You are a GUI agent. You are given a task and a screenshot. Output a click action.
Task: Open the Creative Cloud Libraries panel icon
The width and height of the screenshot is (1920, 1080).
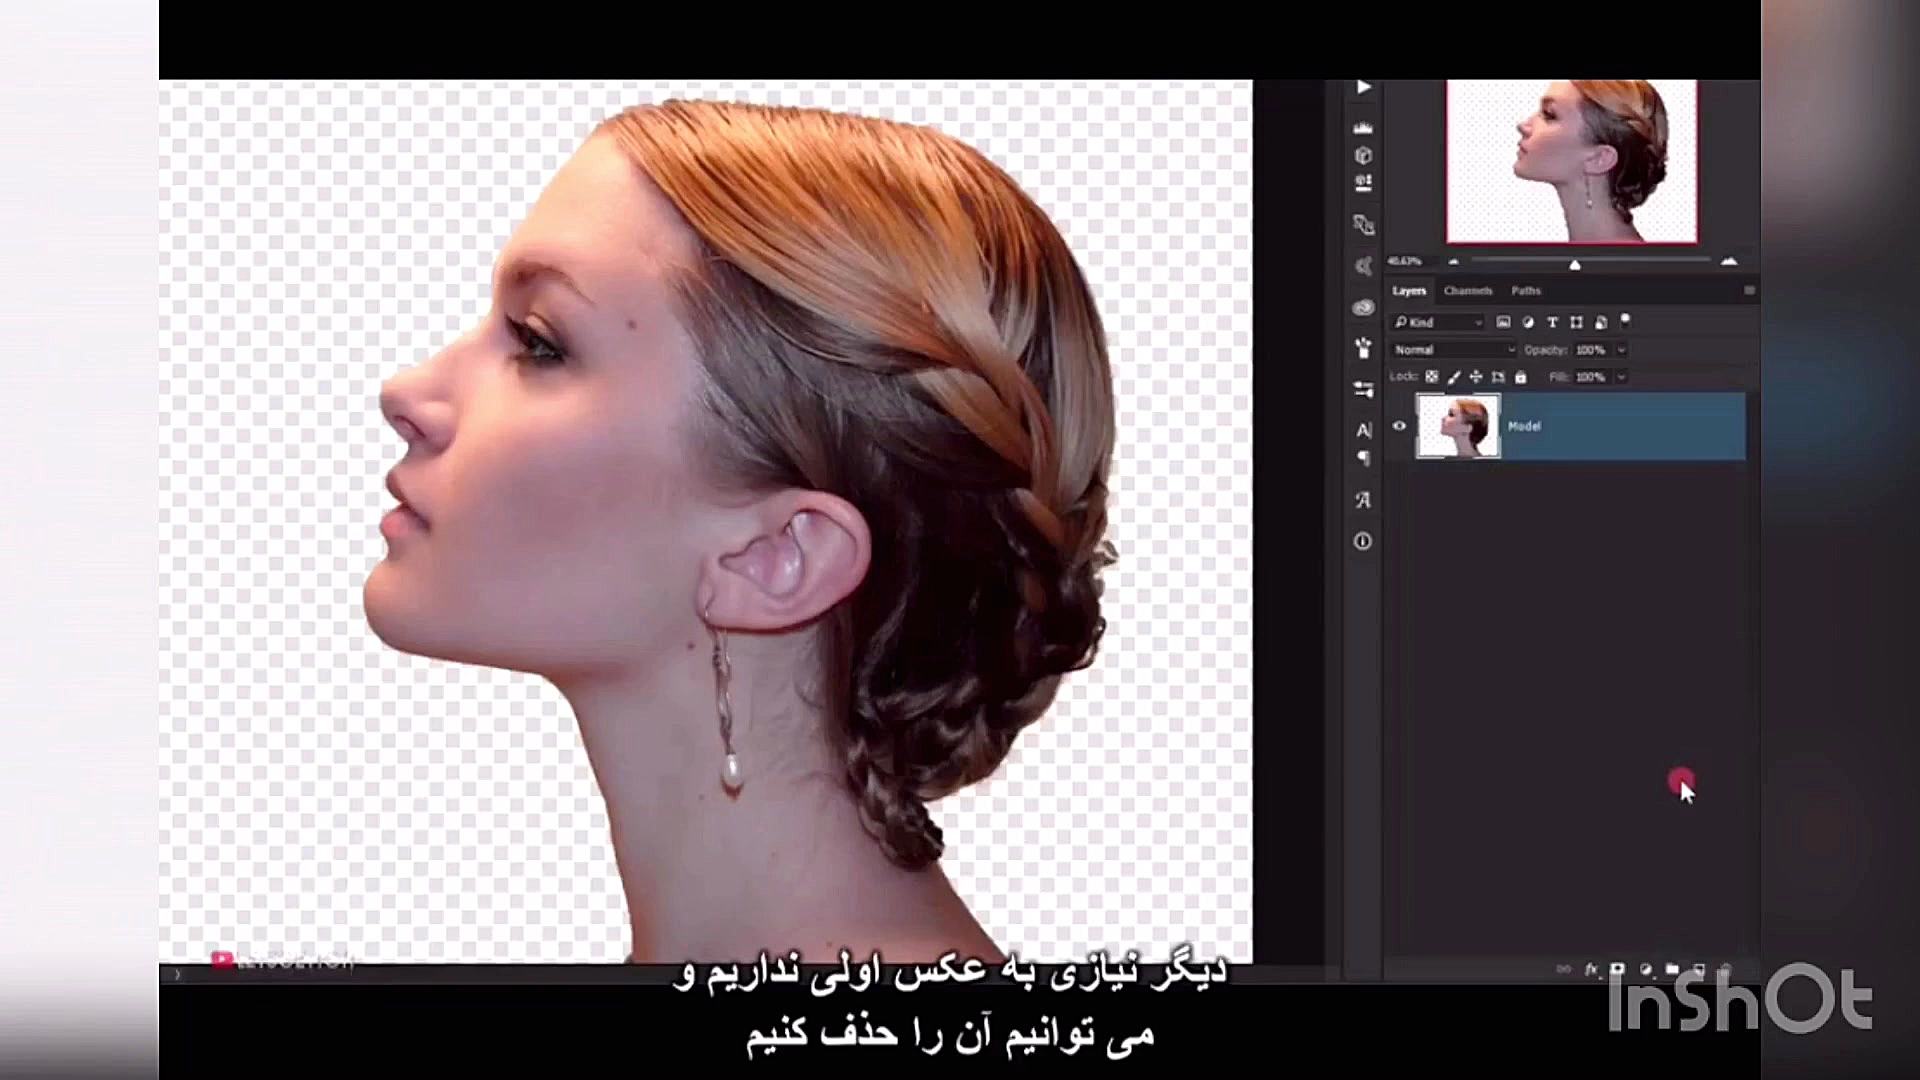tap(1363, 307)
